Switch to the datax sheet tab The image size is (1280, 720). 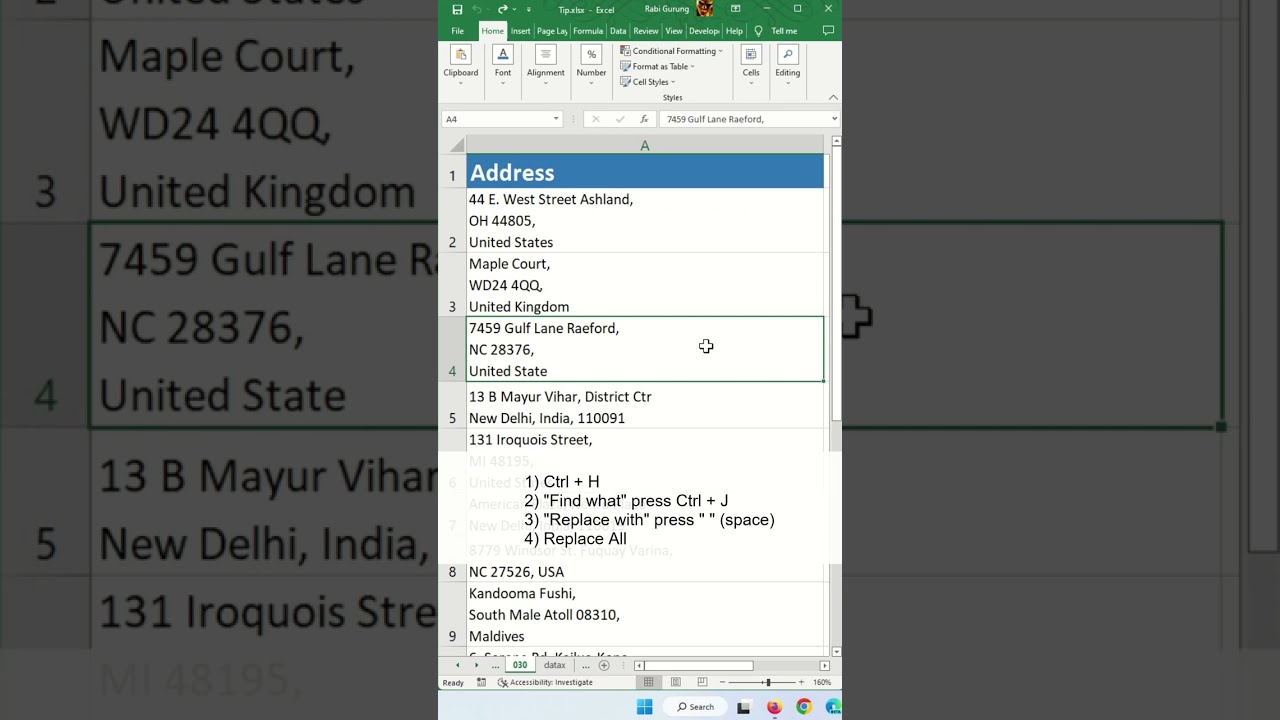(555, 665)
